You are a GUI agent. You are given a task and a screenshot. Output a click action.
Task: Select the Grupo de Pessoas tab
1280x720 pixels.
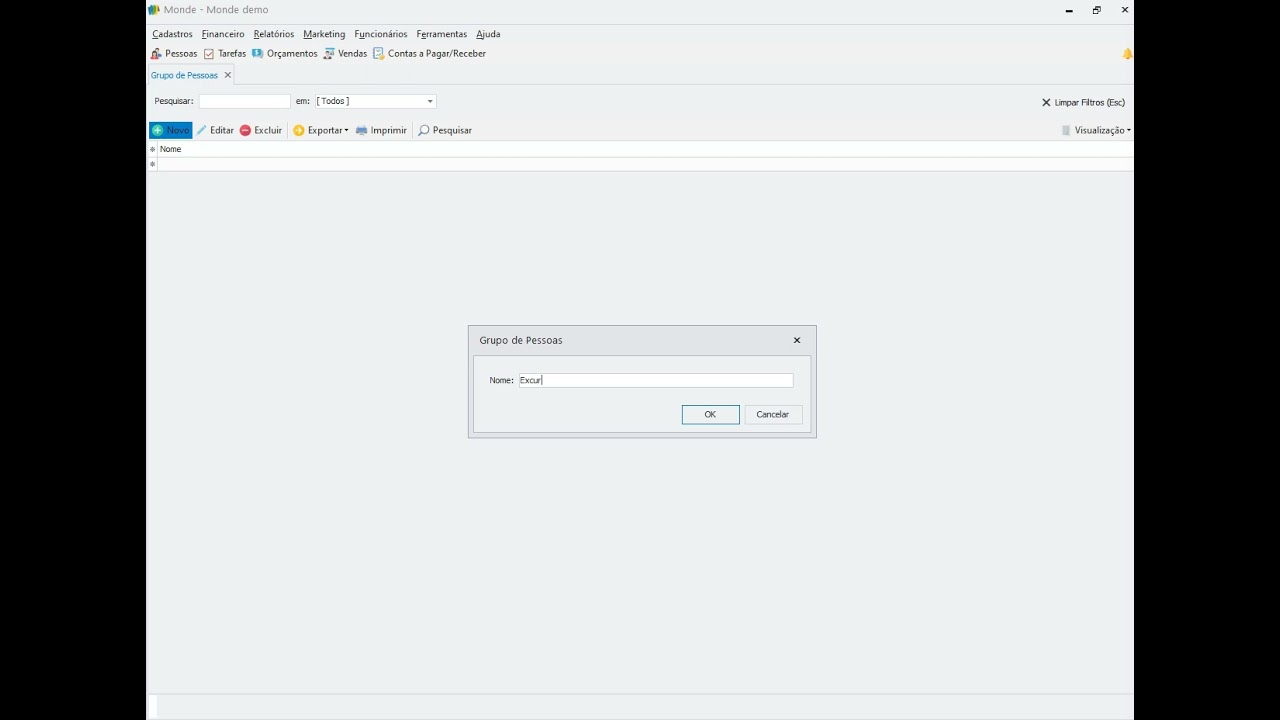click(x=184, y=75)
